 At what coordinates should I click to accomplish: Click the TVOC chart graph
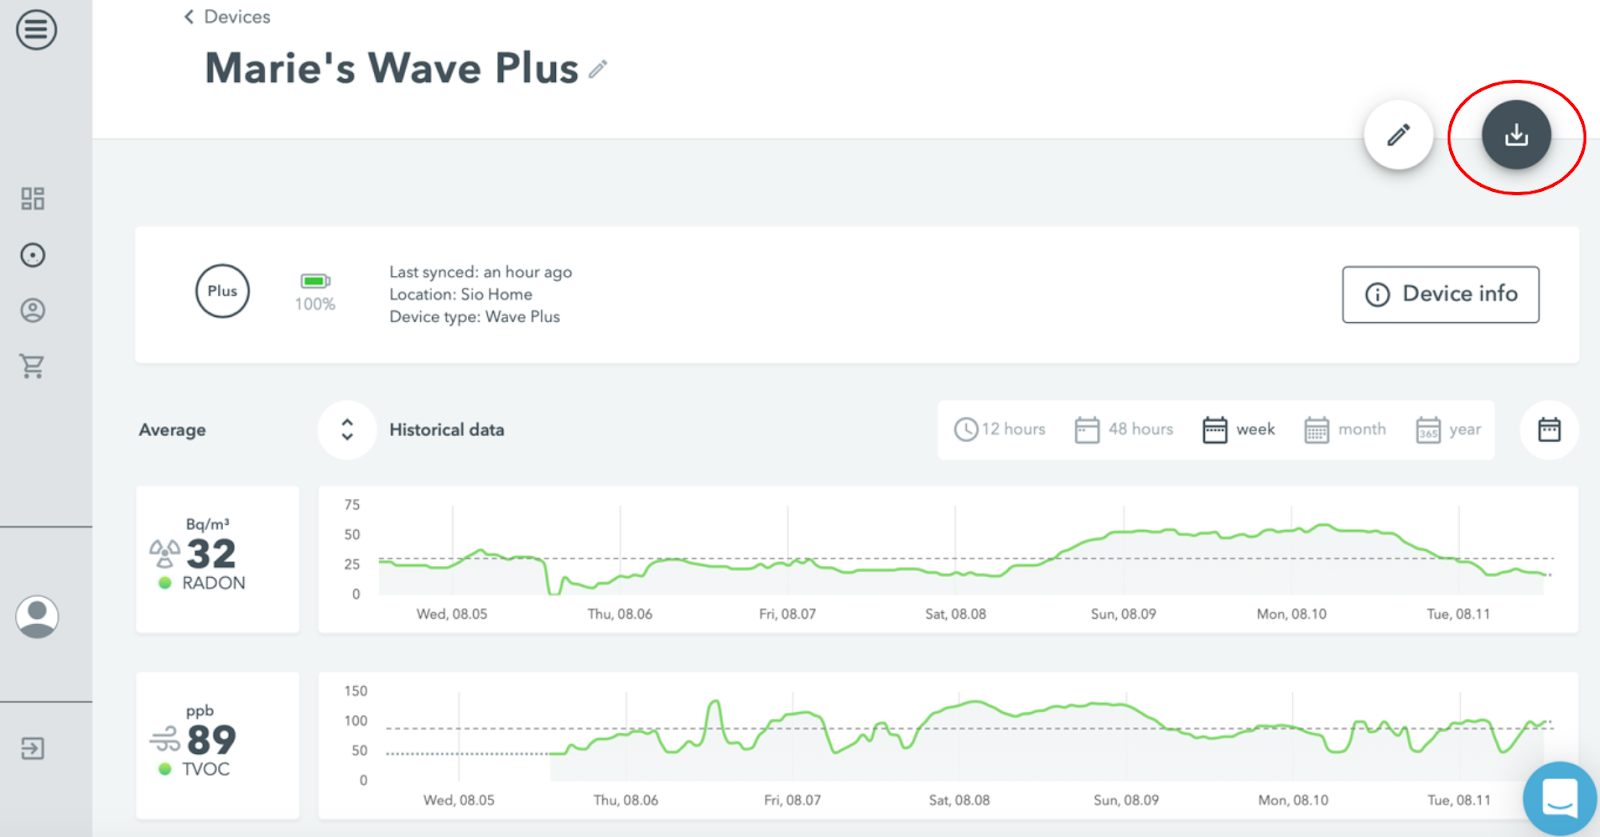click(948, 745)
